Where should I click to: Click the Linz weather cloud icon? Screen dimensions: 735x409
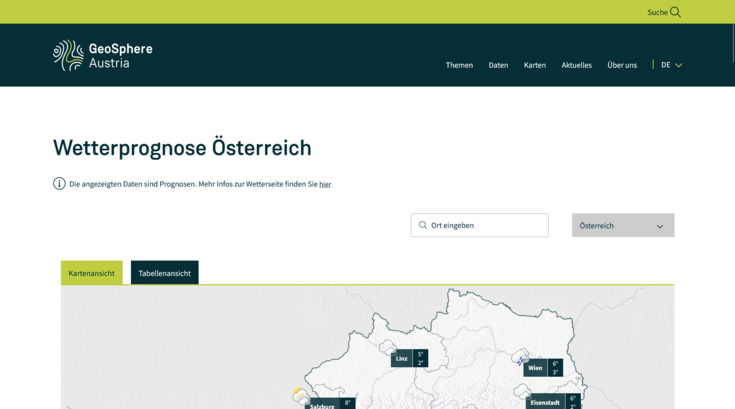click(387, 348)
